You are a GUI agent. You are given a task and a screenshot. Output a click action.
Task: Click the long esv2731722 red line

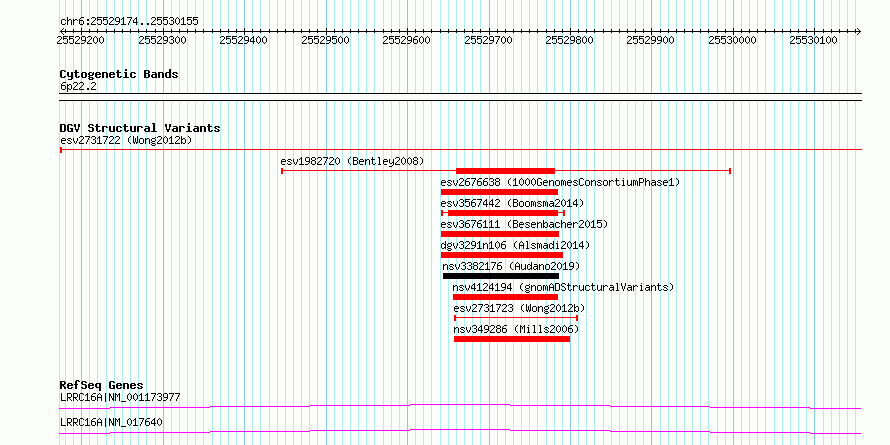461,150
